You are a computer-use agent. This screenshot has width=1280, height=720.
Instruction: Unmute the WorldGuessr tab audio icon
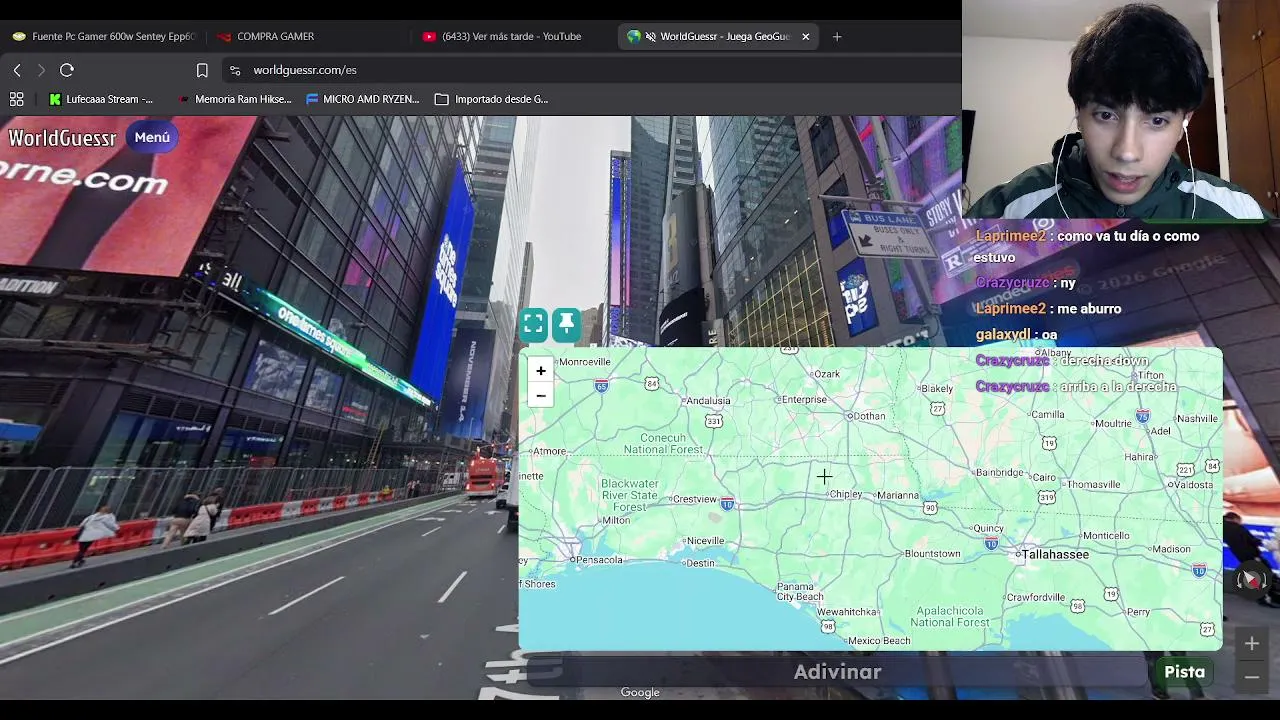pyautogui.click(x=651, y=36)
